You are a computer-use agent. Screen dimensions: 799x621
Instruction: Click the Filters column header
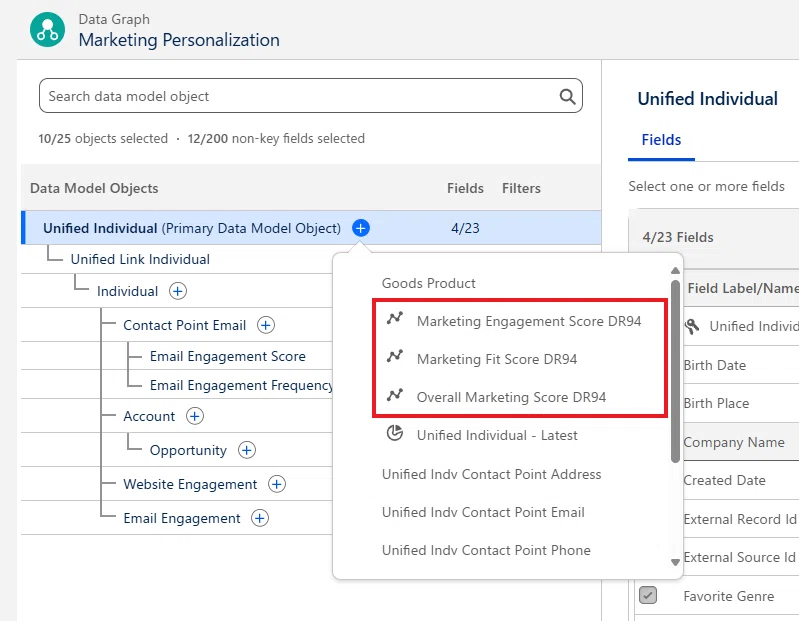521,188
